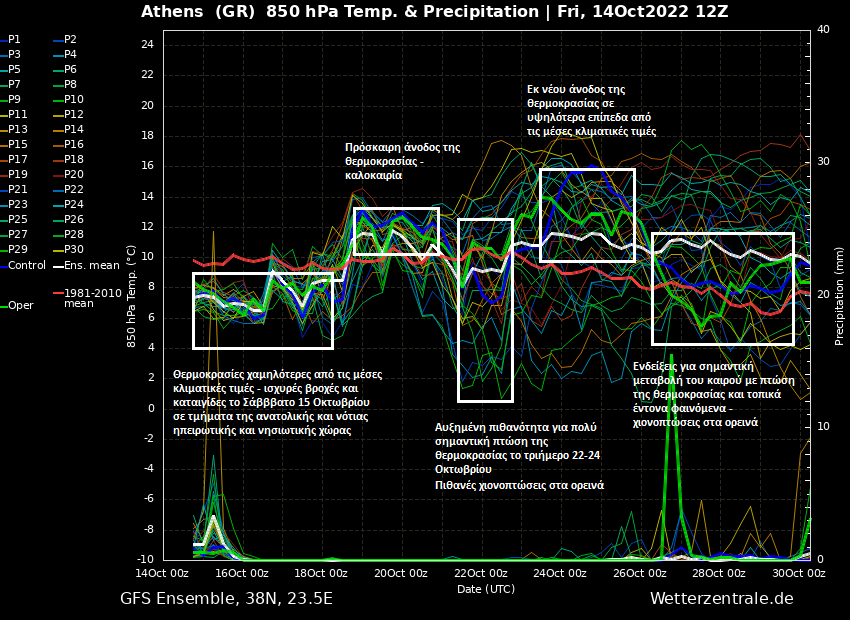This screenshot has height=620, width=850.
Task: Open the Wetterzentrale.de source label
Action: pos(722,599)
